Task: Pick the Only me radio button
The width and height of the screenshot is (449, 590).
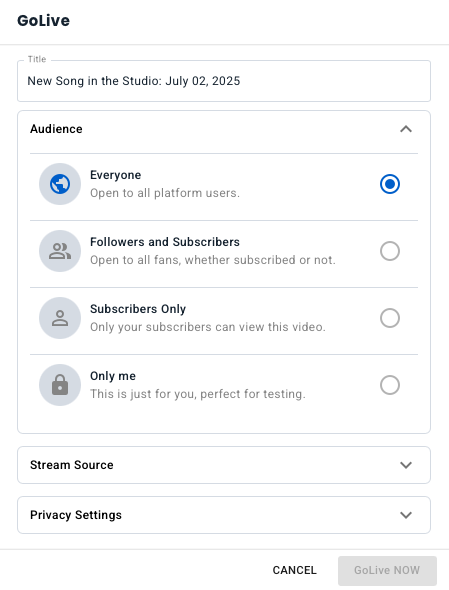Action: coord(390,385)
